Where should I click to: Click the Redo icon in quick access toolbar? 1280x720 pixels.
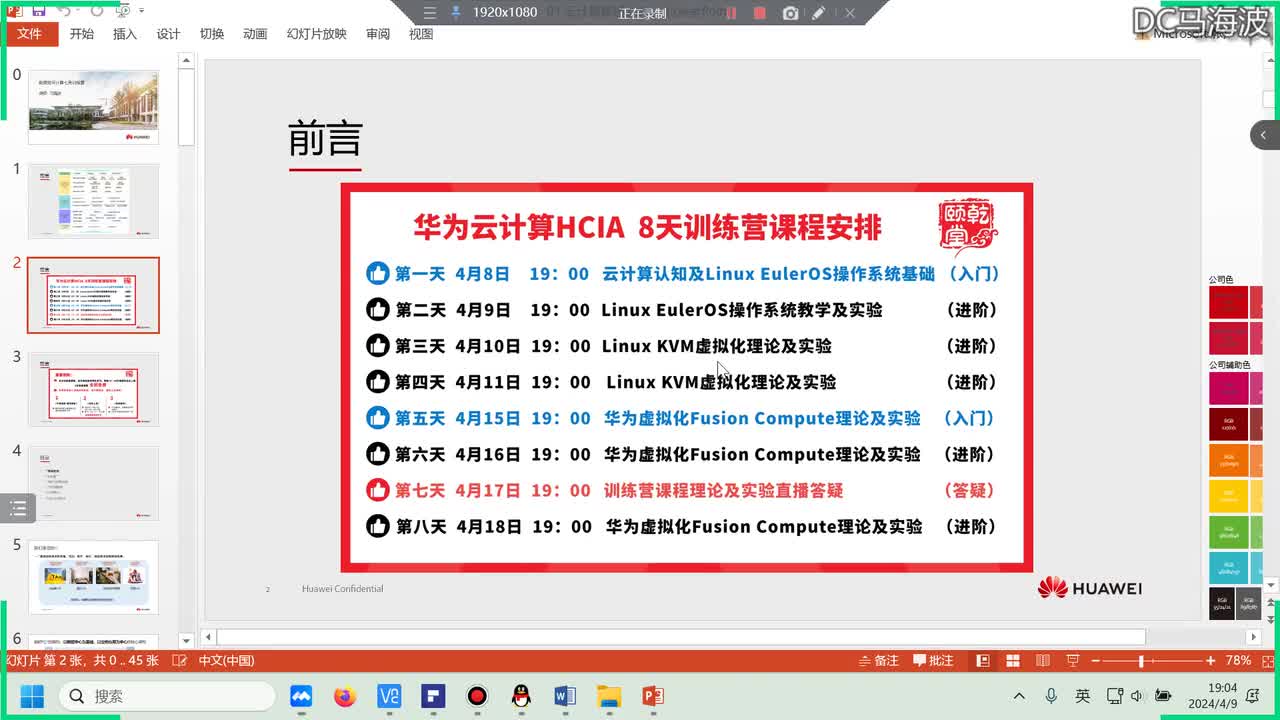click(97, 11)
